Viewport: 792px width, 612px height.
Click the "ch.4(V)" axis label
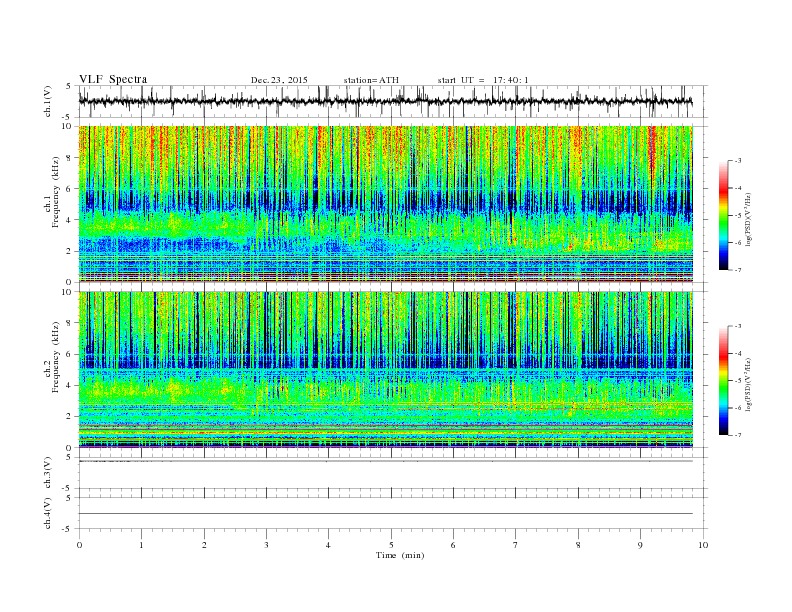(x=47, y=513)
